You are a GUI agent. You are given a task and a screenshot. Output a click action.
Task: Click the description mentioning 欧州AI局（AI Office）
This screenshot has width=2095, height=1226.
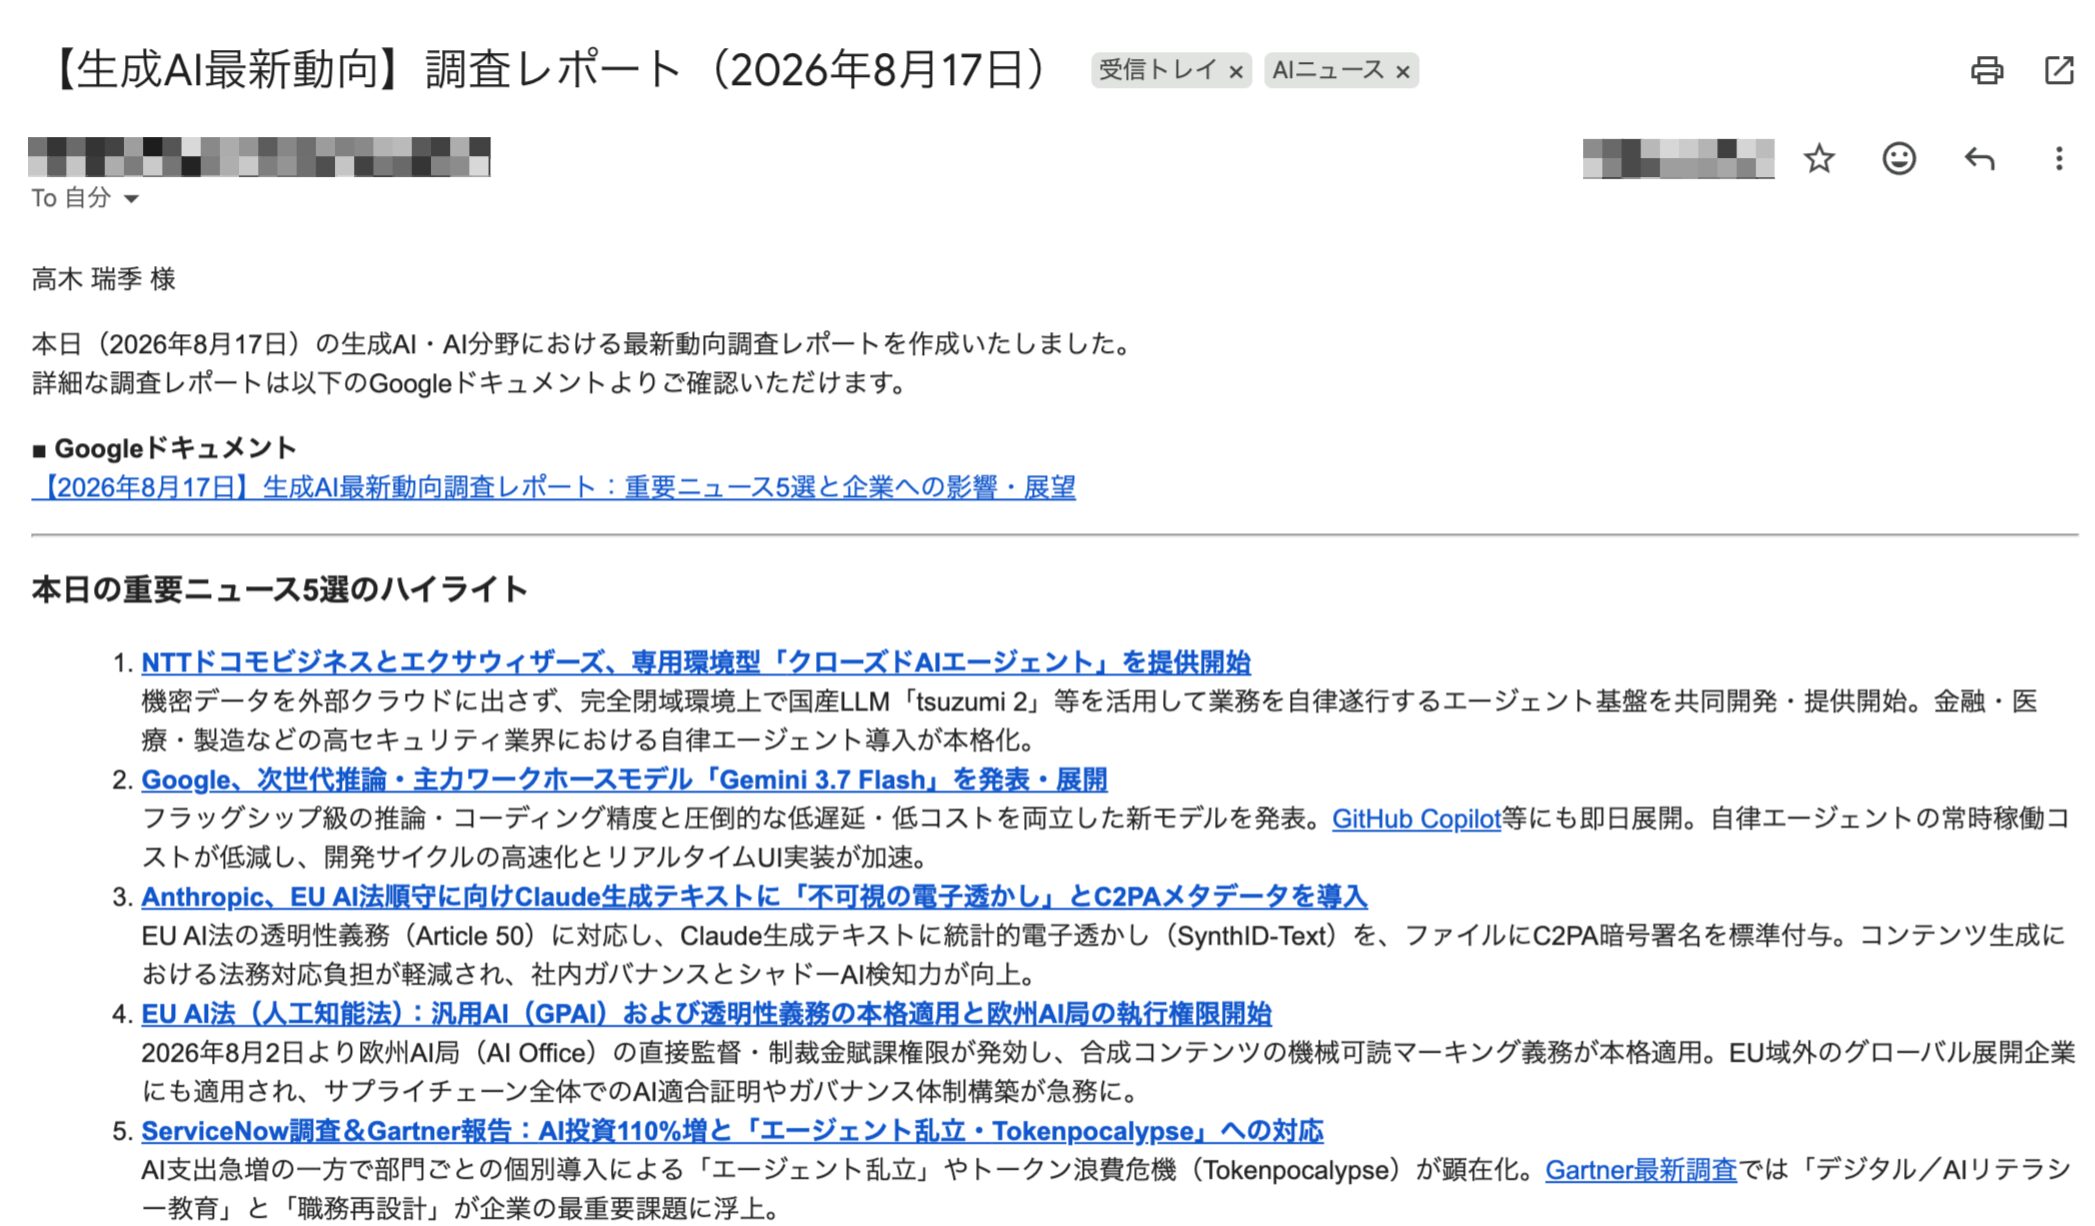tap(1108, 1071)
